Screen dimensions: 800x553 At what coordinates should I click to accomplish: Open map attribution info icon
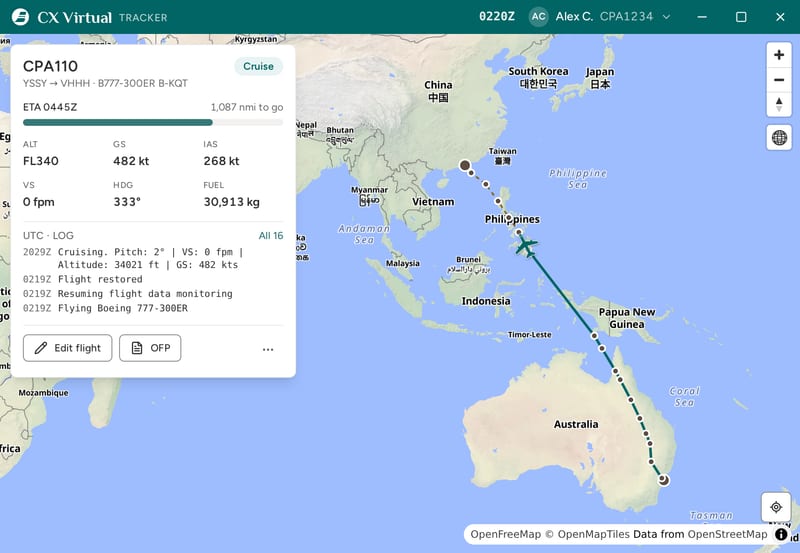click(x=781, y=534)
